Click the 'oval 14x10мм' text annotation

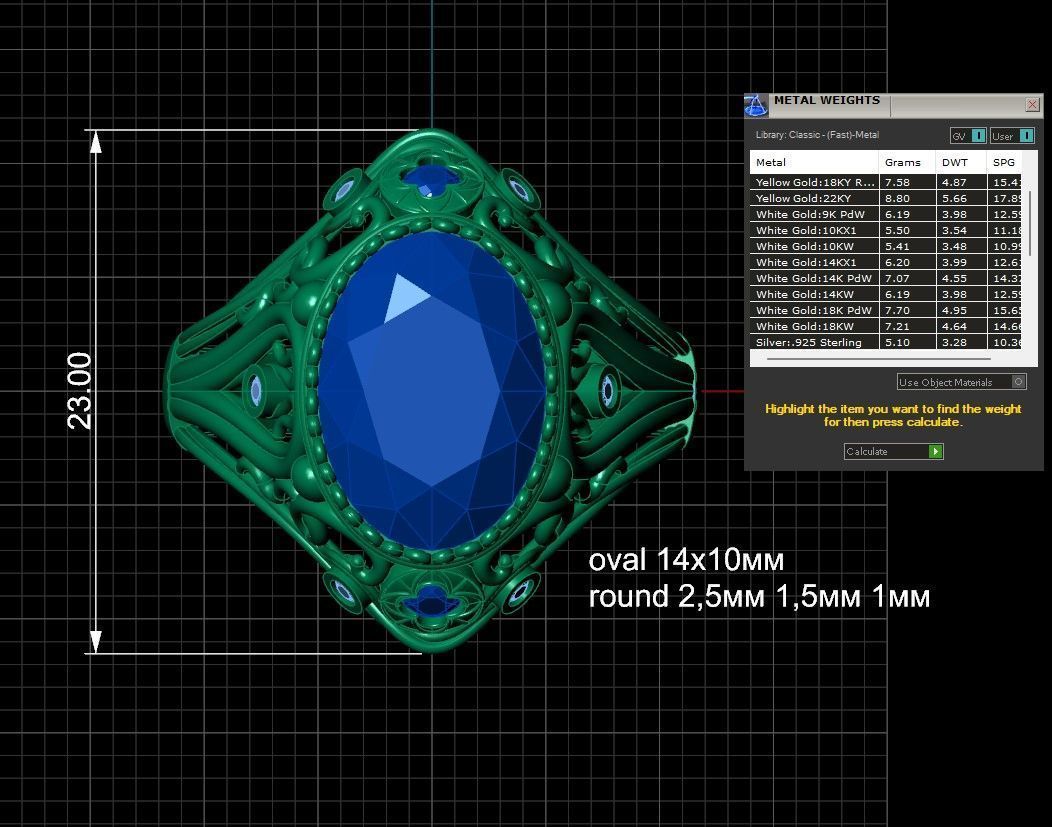click(686, 559)
